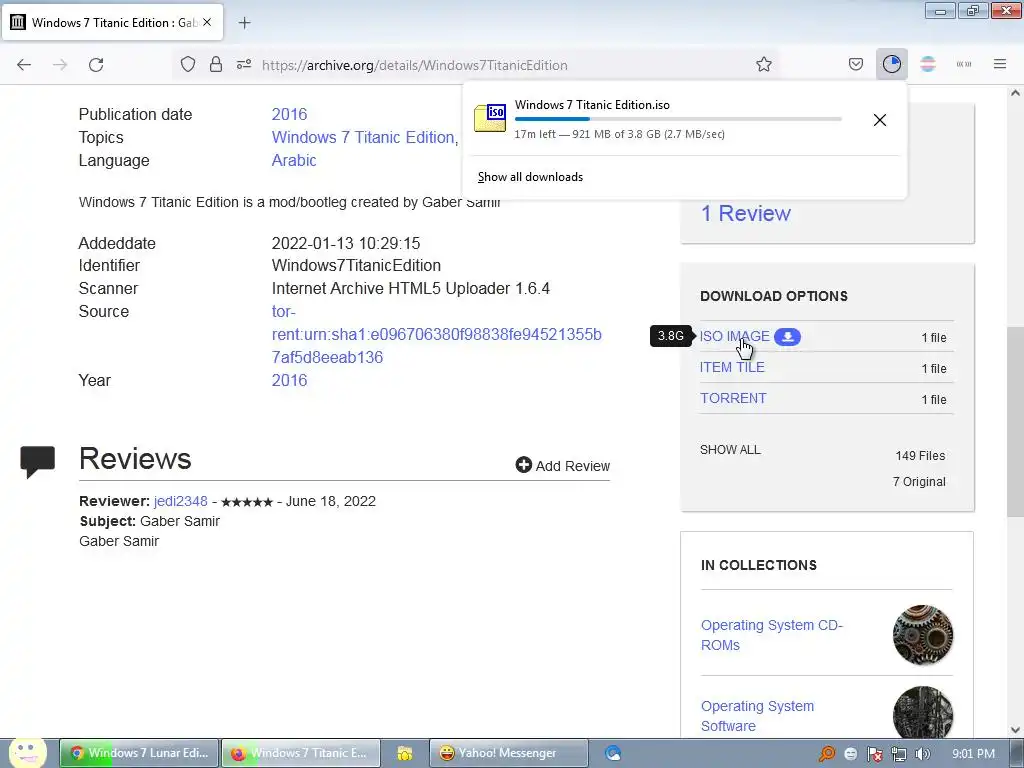Click the download progress bar
This screenshot has height=768, width=1024.
(678, 119)
